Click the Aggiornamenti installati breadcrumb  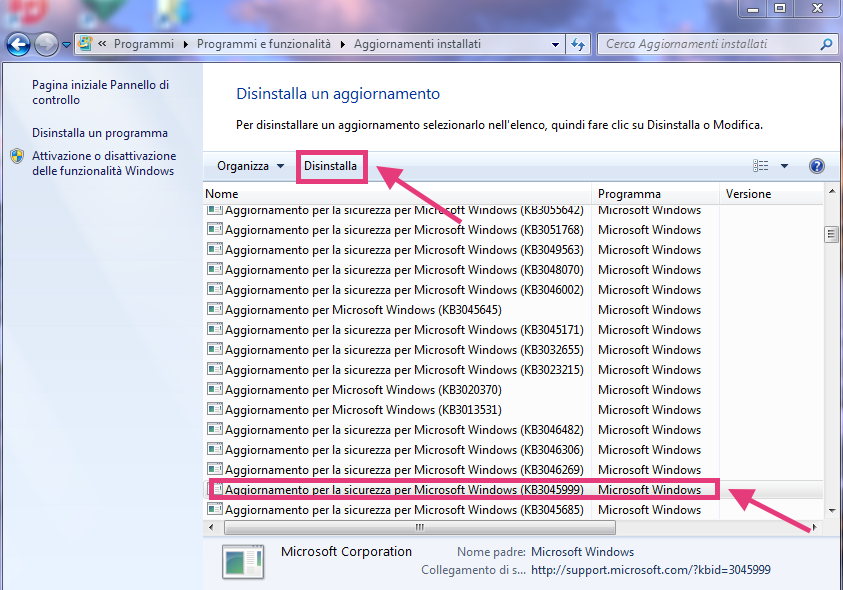[417, 44]
